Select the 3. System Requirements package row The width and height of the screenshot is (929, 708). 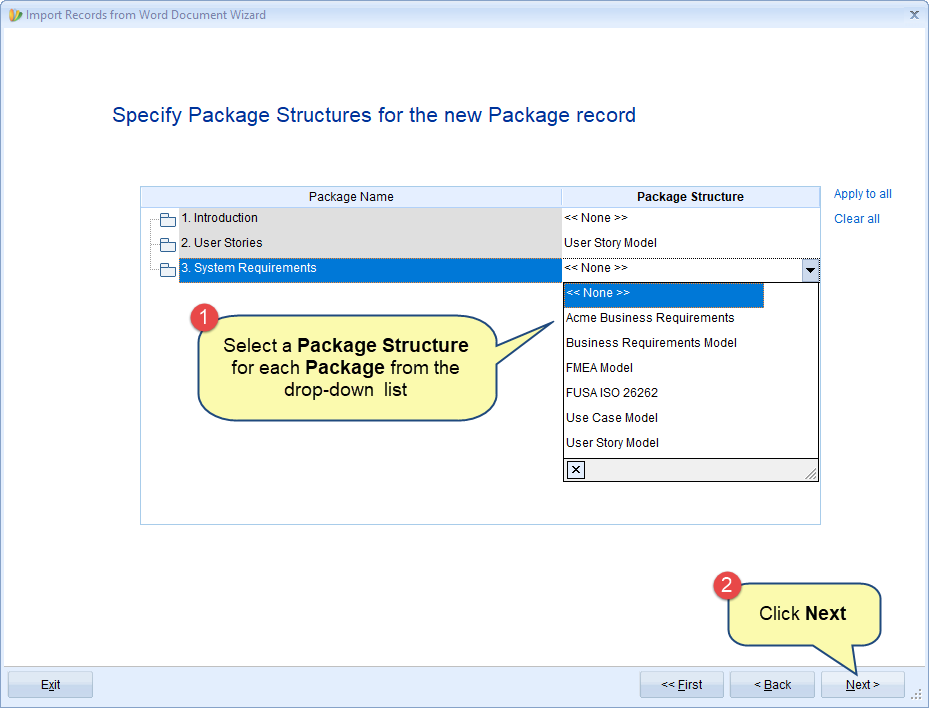point(370,270)
